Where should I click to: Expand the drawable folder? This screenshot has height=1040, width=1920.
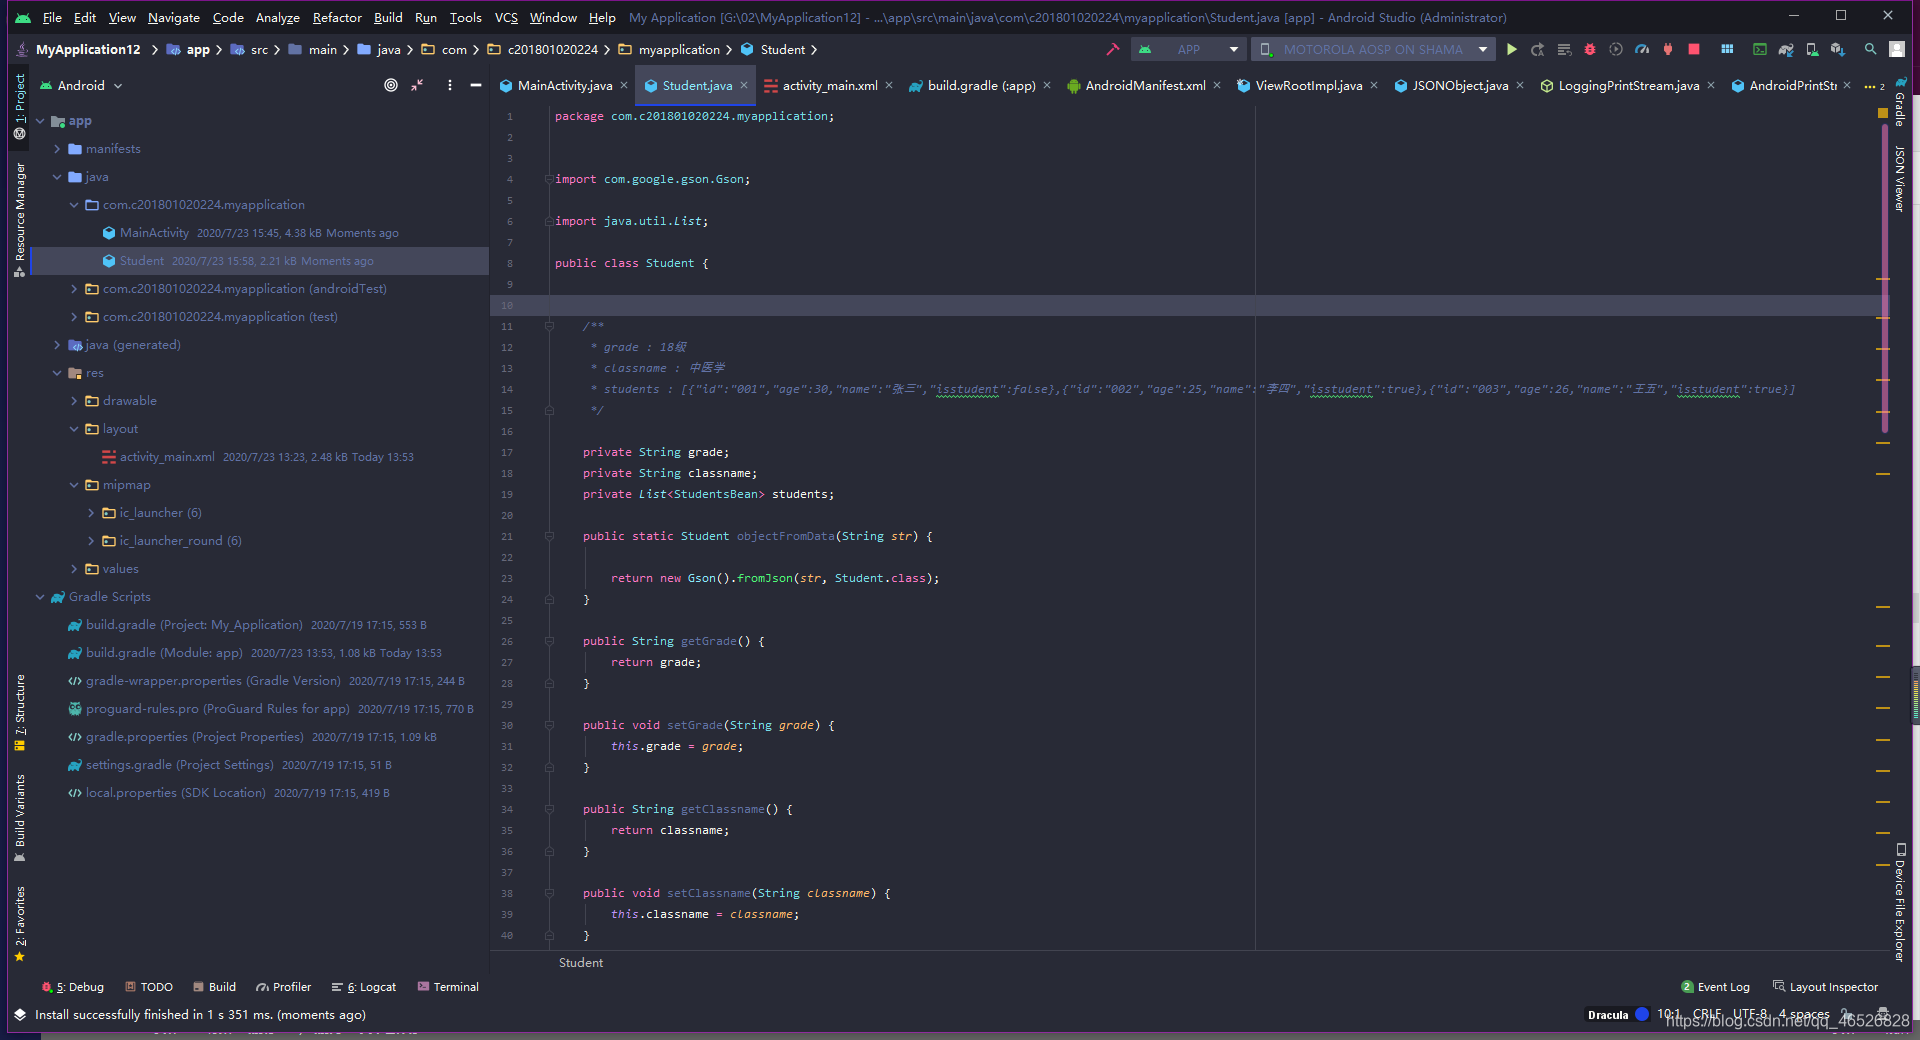click(x=74, y=401)
